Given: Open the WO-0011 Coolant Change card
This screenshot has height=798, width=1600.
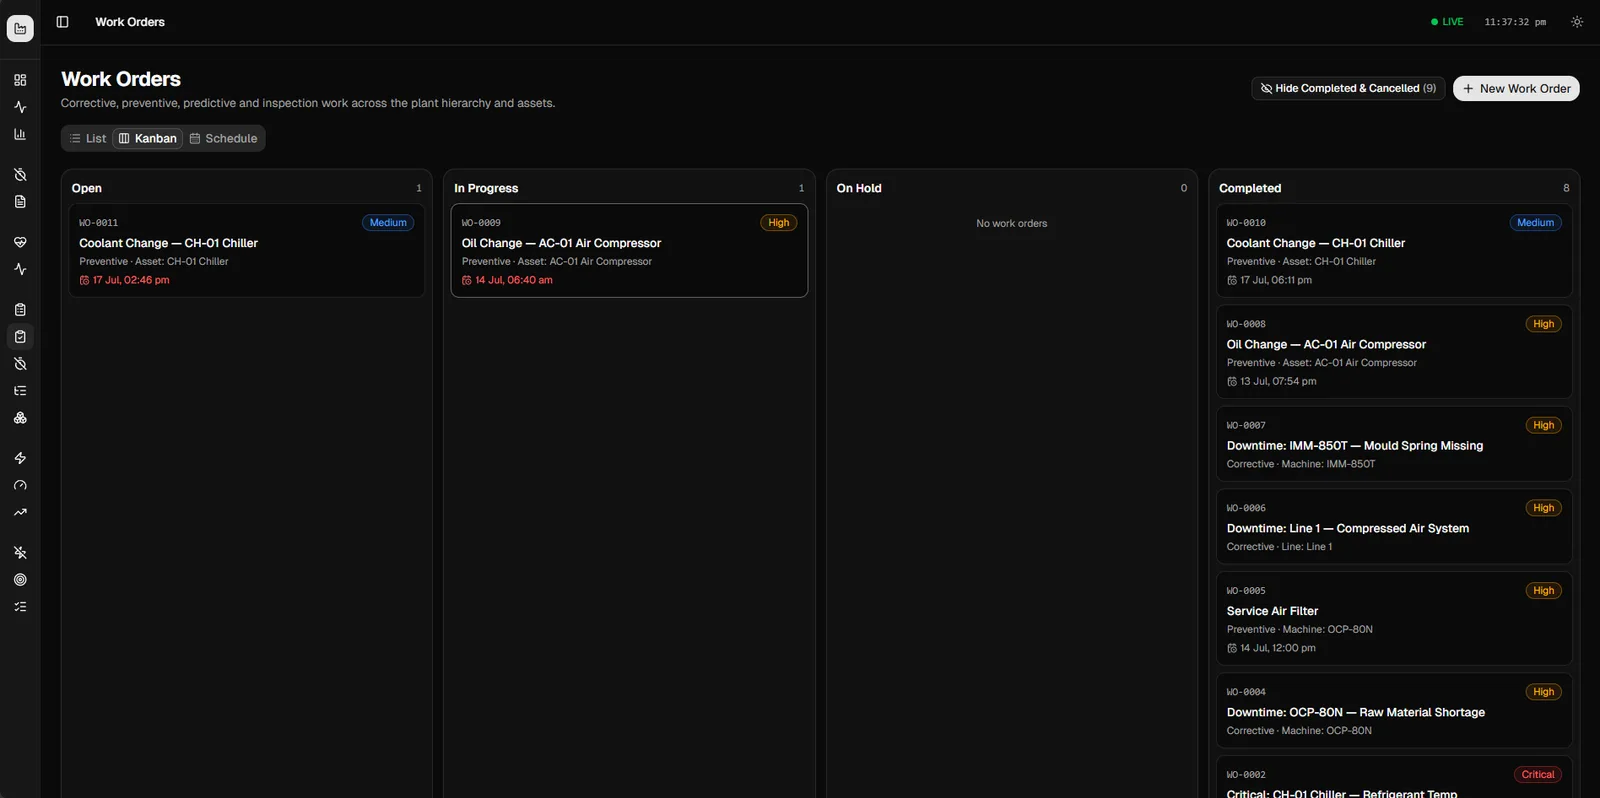Looking at the screenshot, I should 247,251.
